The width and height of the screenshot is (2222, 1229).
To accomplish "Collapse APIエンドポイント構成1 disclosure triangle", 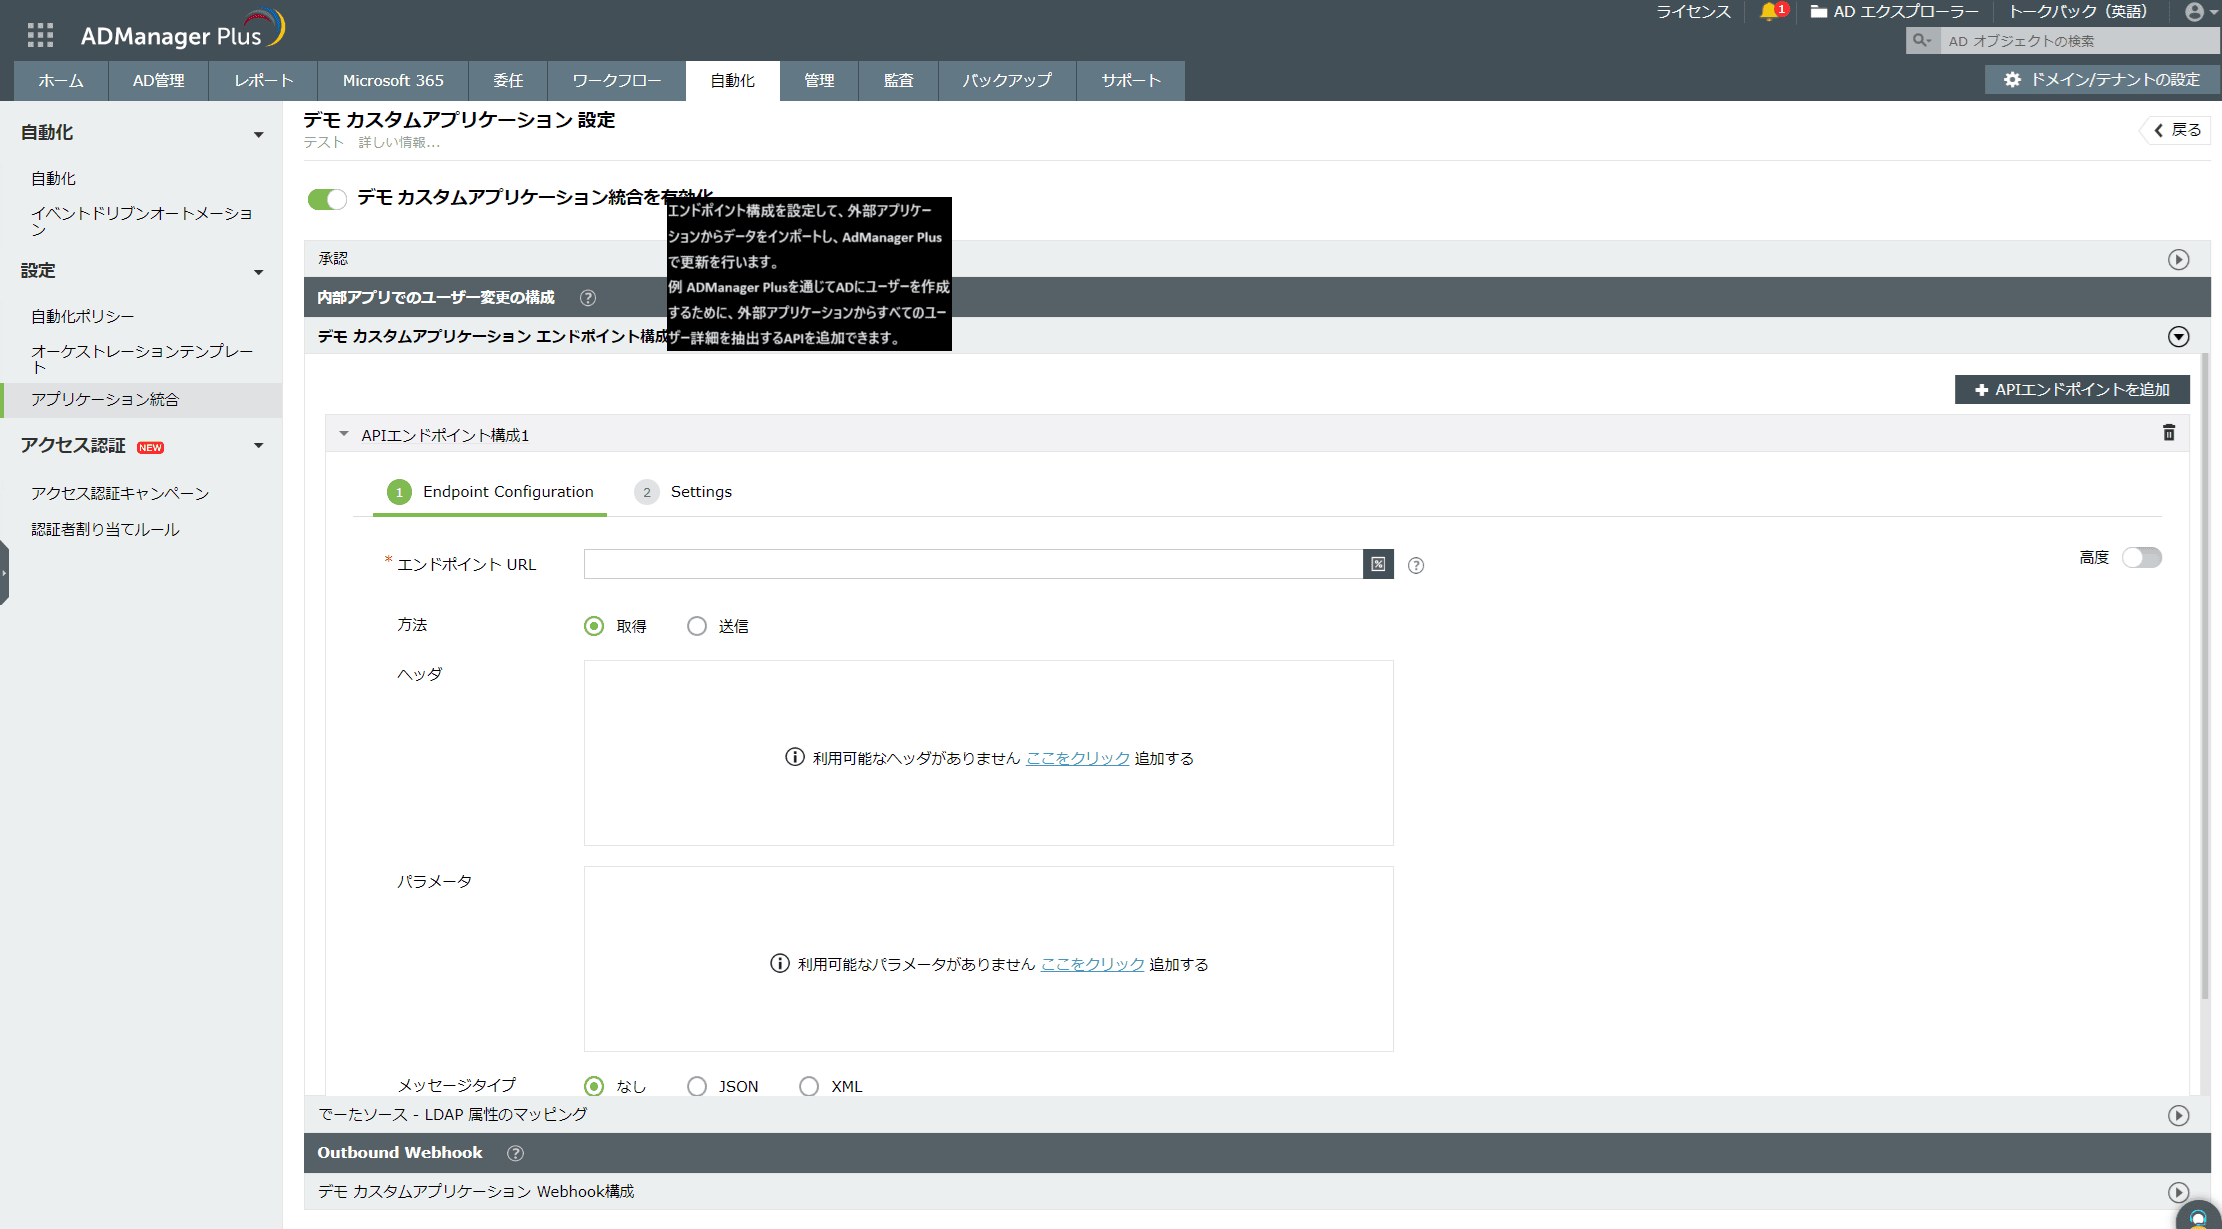I will pyautogui.click(x=344, y=435).
